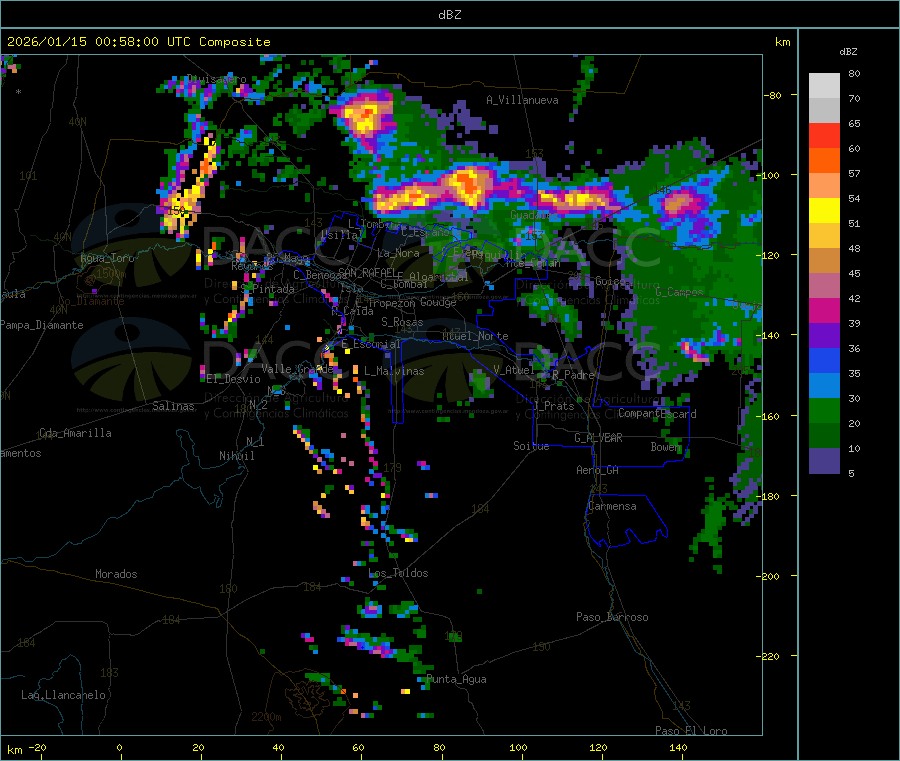This screenshot has height=761, width=900.
Task: Click the A_Villanueva map label
Action: pos(522,100)
